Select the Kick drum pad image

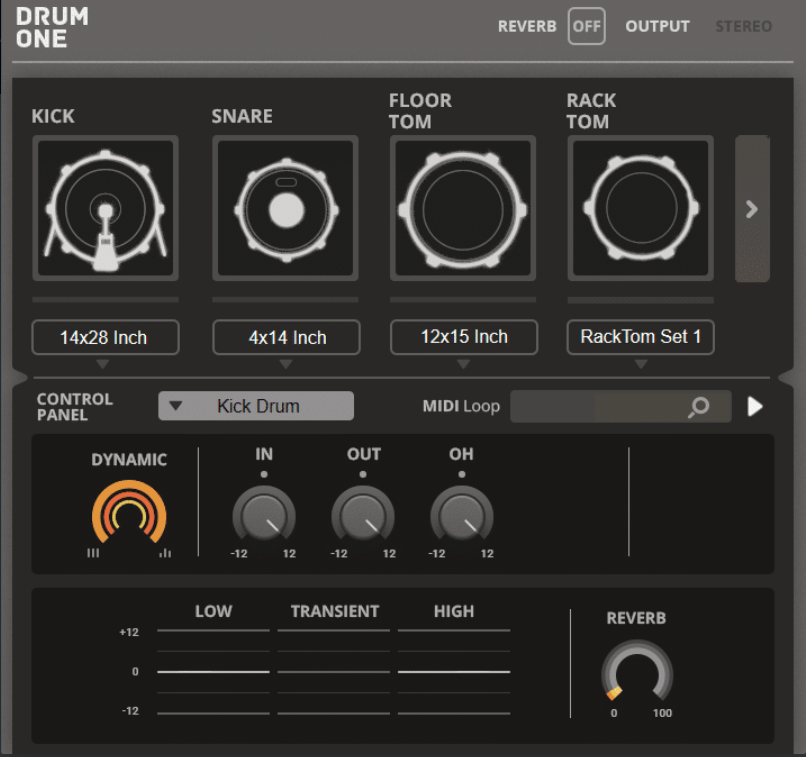click(105, 208)
